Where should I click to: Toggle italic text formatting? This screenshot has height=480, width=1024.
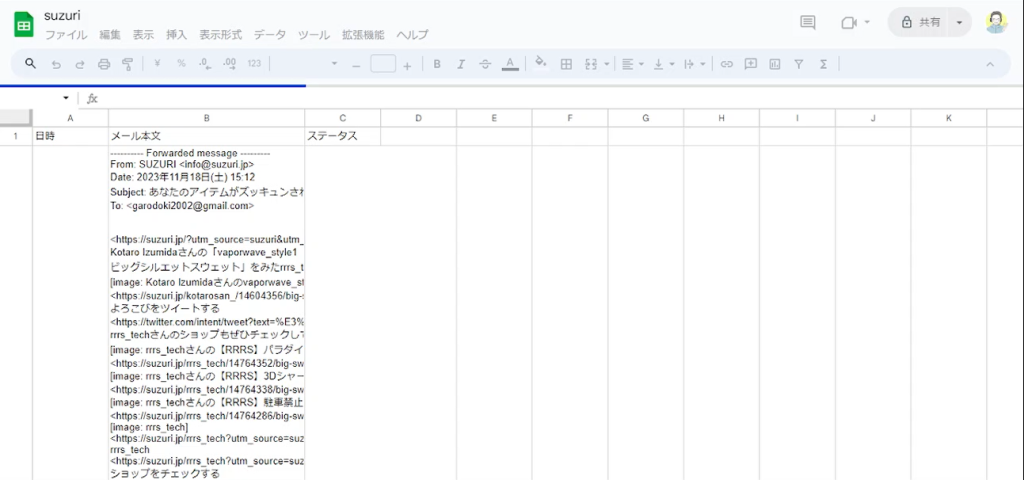(461, 64)
